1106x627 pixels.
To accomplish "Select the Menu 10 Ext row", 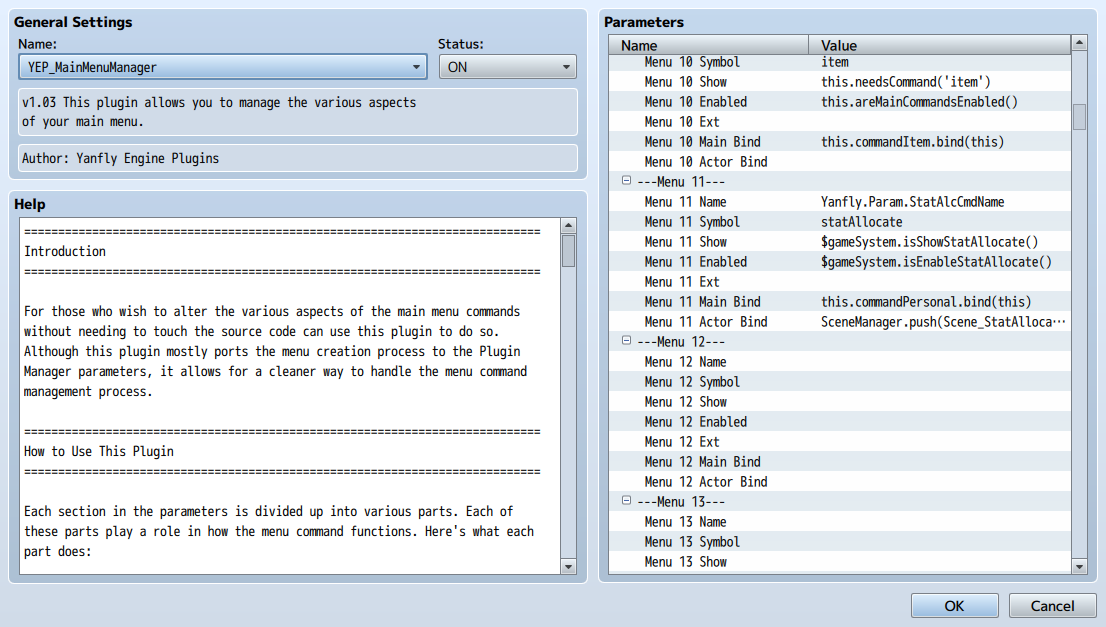I will [x=839, y=122].
